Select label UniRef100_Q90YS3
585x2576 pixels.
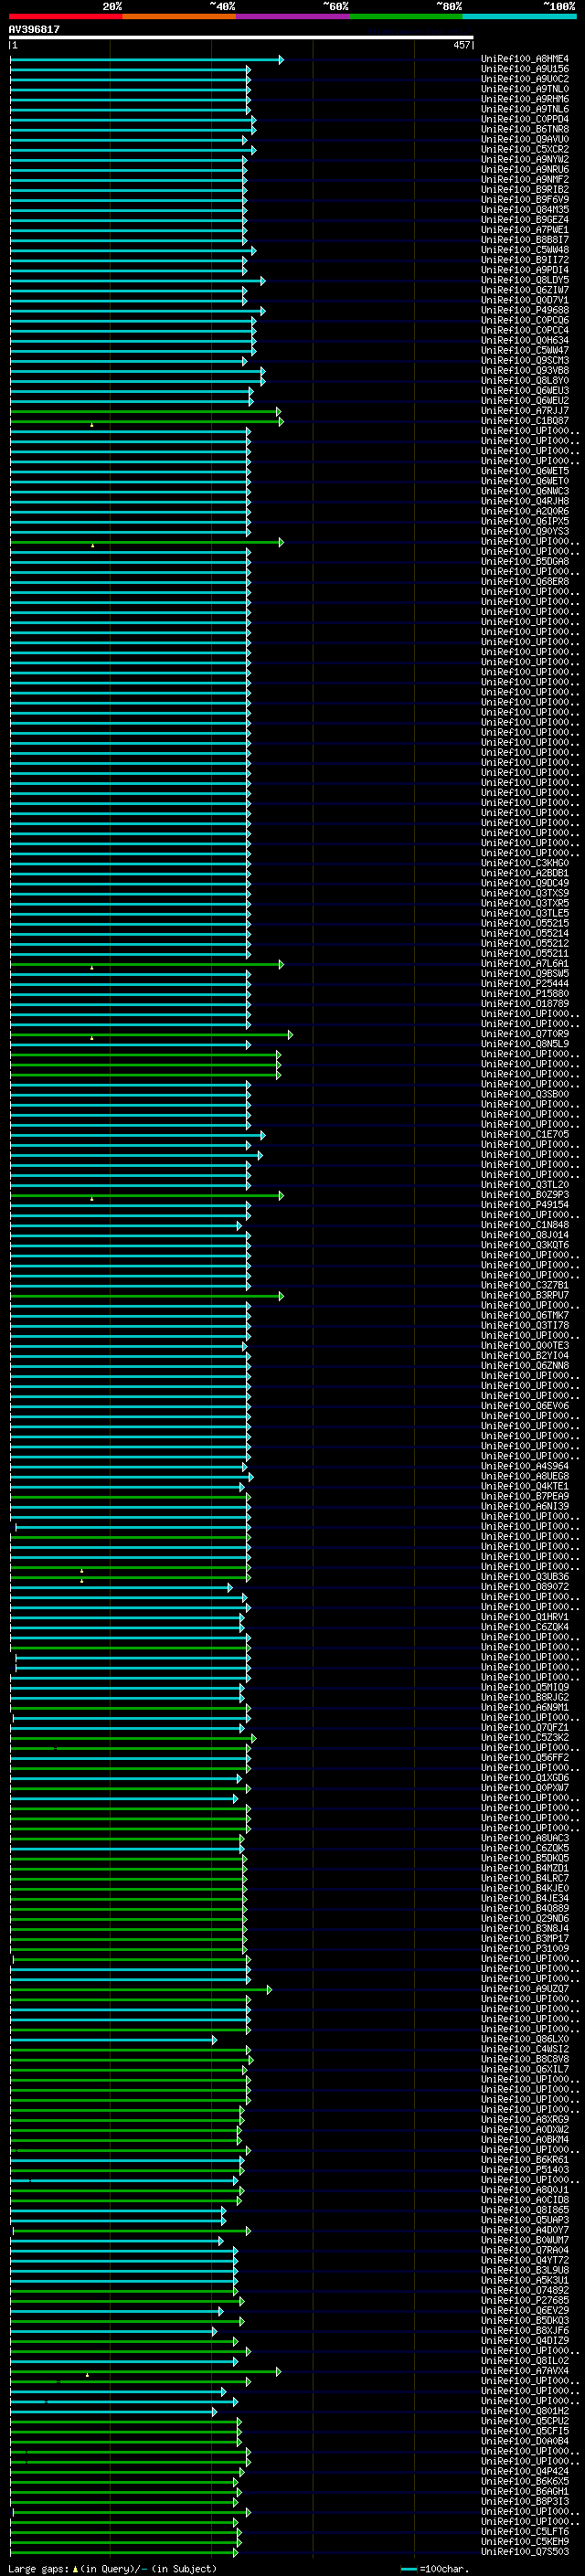524,531
